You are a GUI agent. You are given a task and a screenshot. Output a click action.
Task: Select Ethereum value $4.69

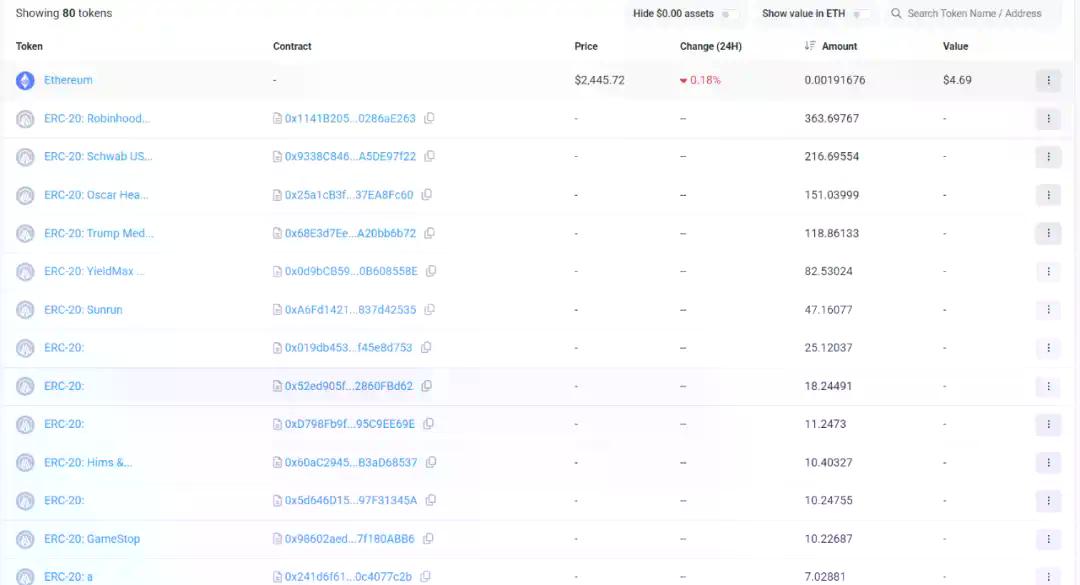pos(957,80)
